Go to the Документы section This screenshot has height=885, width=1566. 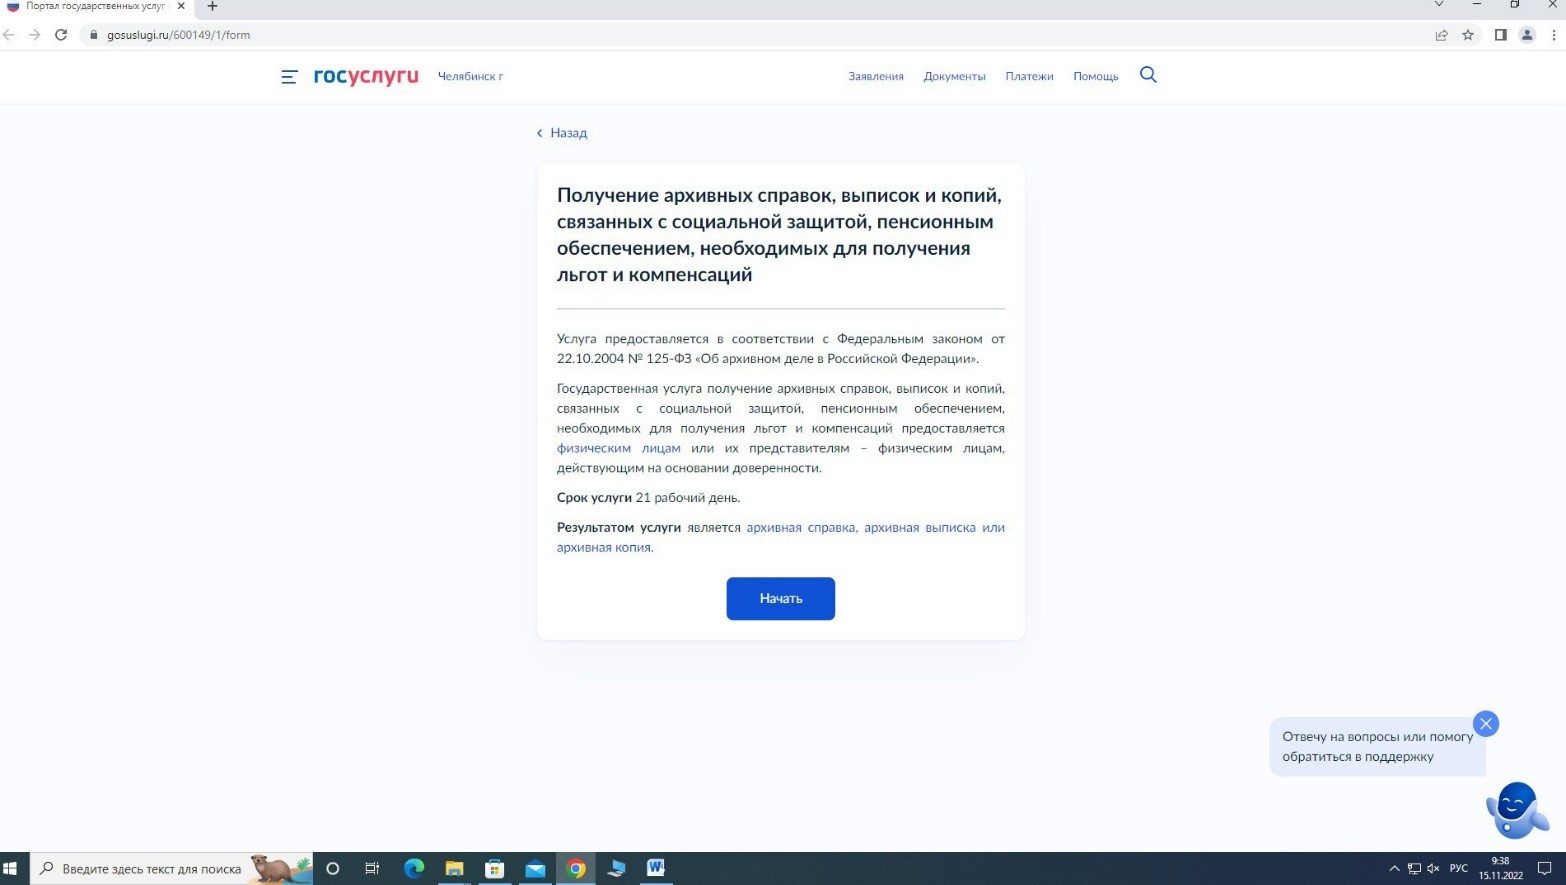[x=954, y=77]
